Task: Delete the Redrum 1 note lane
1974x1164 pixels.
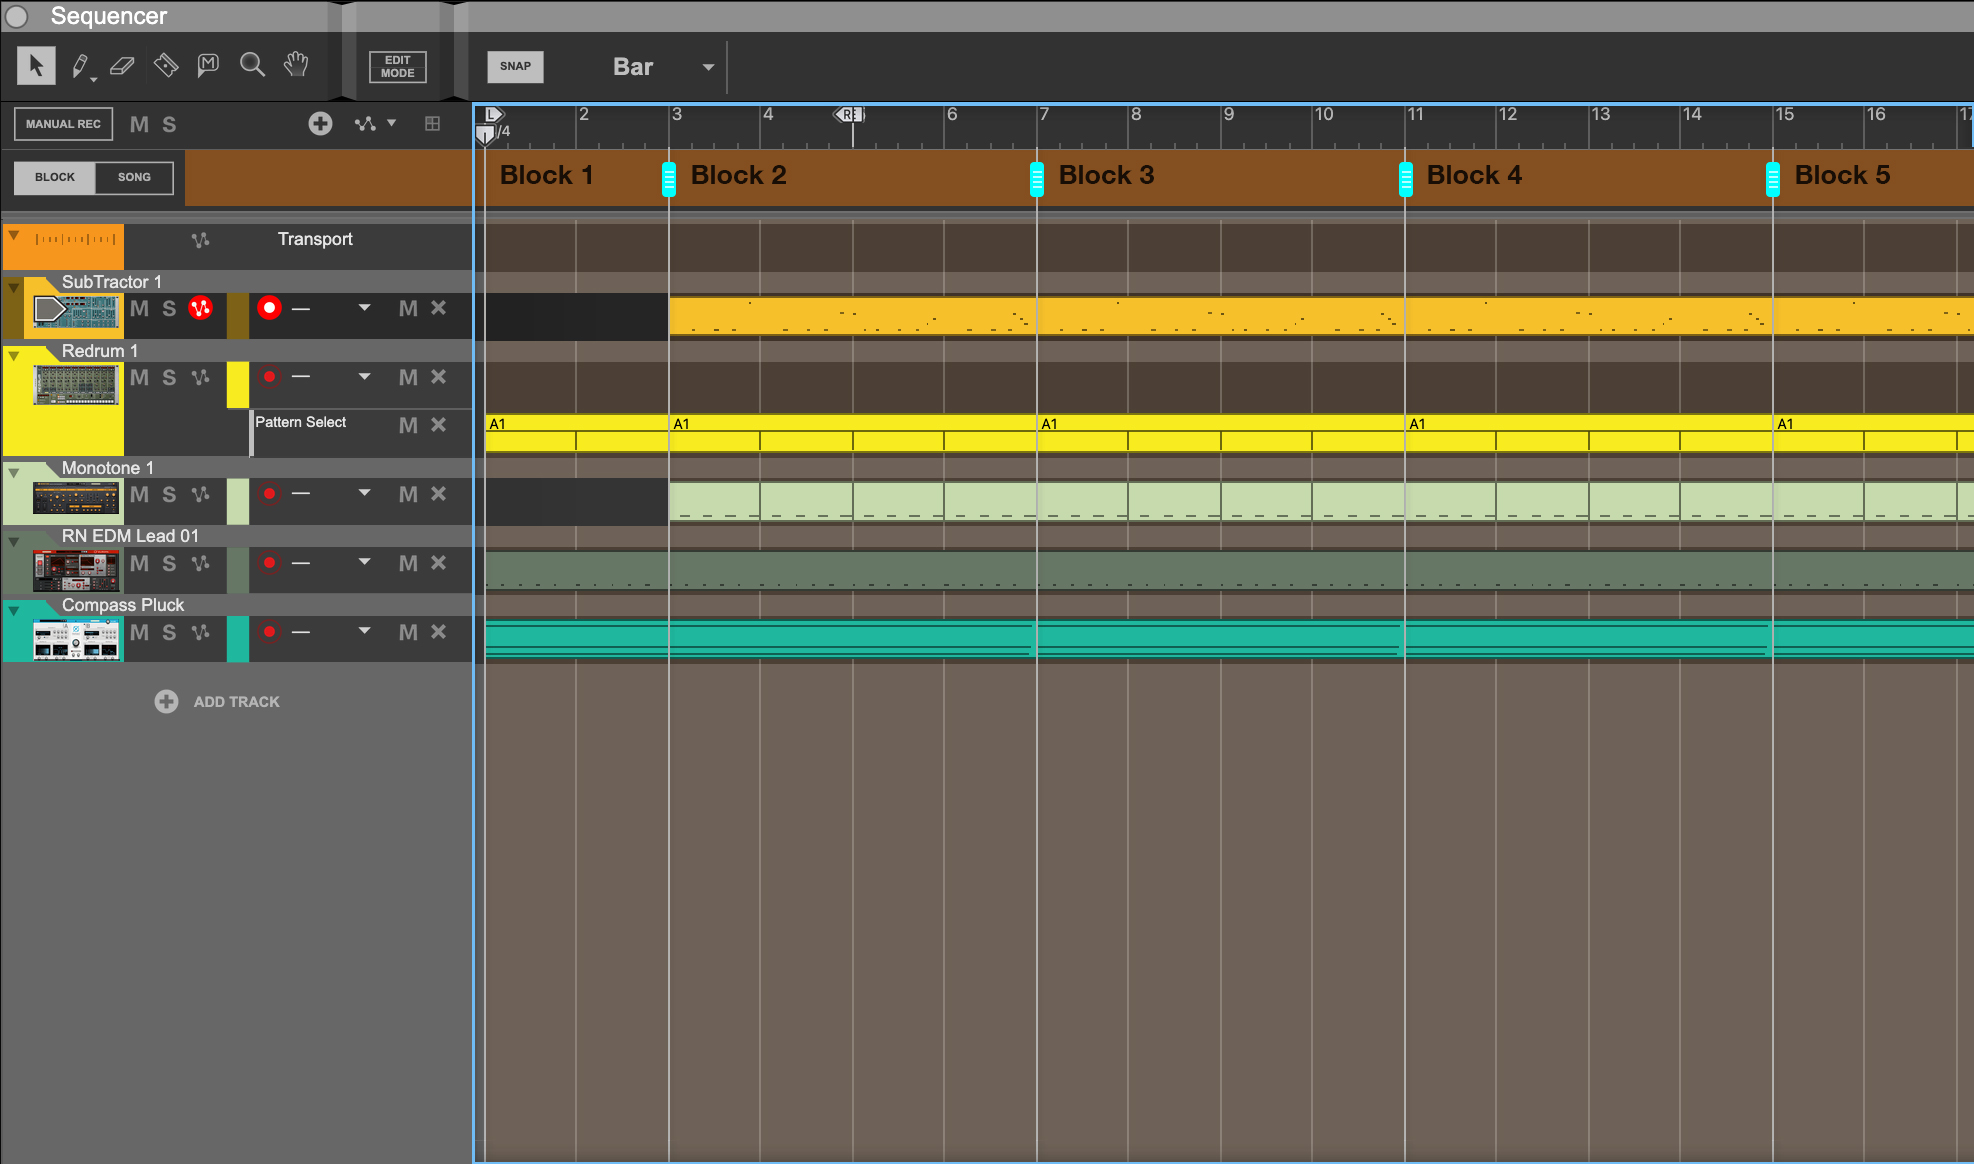Action: 438,377
